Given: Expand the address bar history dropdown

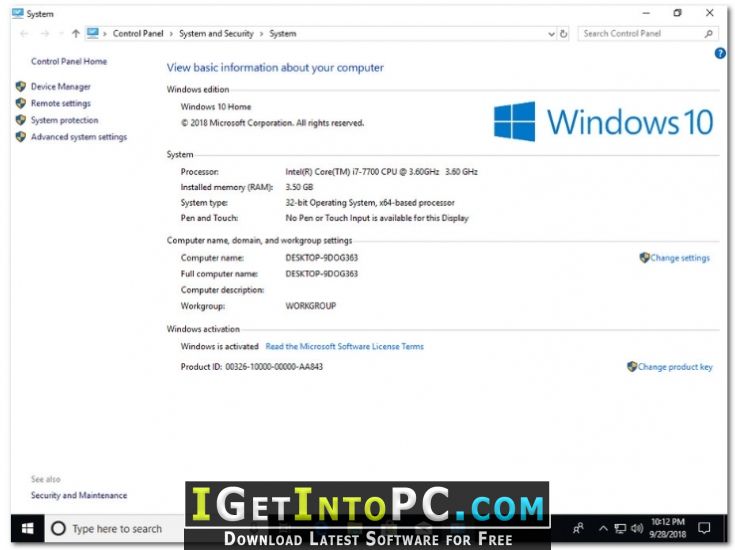Looking at the screenshot, I should coord(551,34).
